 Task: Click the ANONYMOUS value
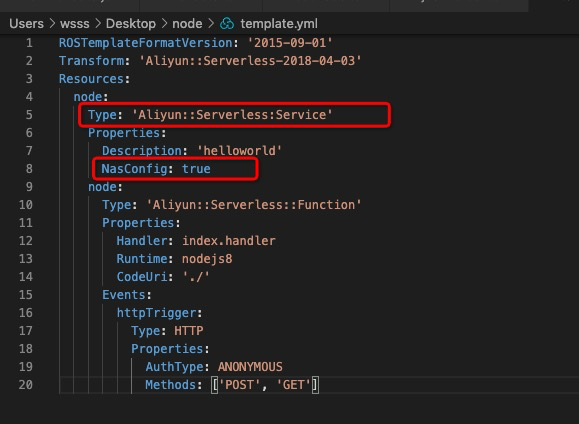(250, 367)
